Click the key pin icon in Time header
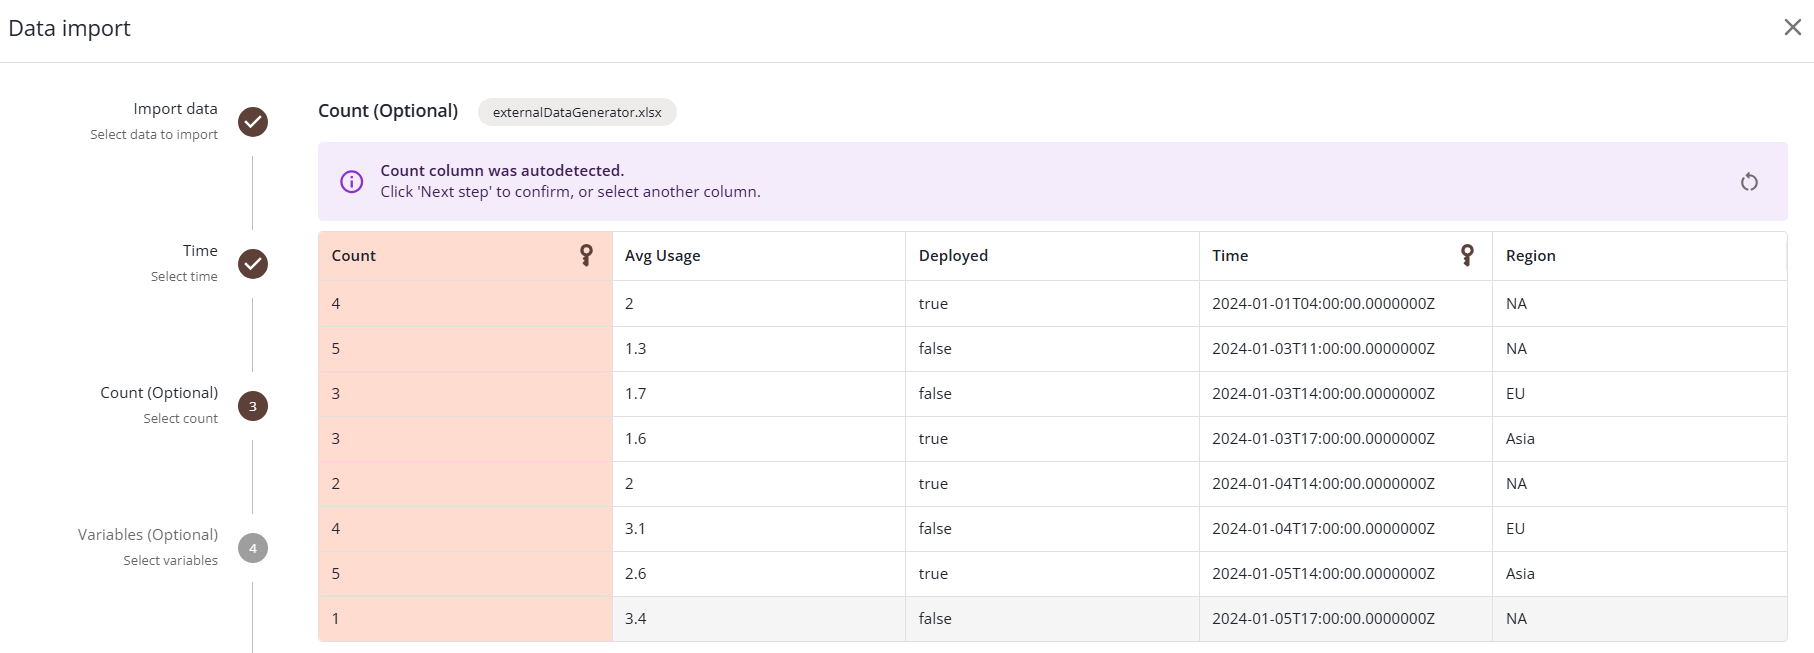 (1466, 256)
